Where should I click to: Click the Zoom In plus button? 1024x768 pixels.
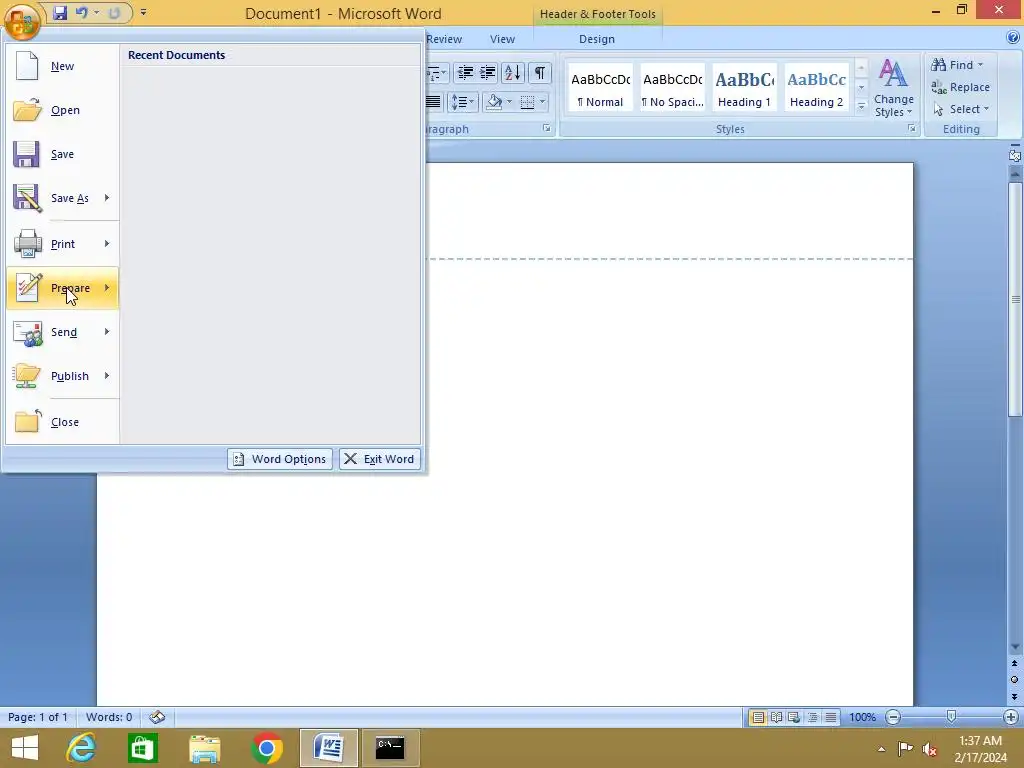pyautogui.click(x=1011, y=717)
